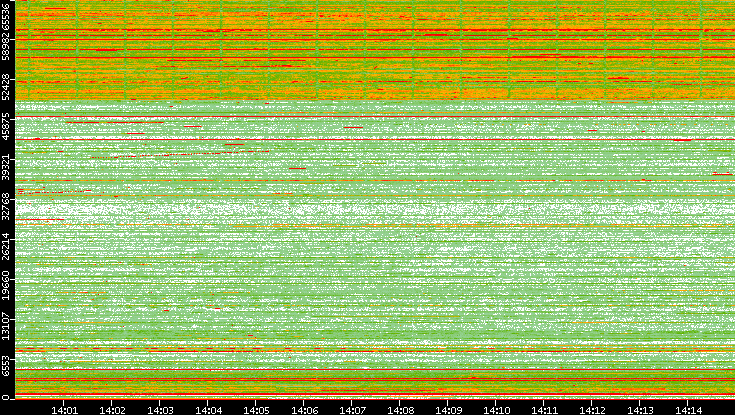Click the 14:01 time axis label
Screen dimensions: 735x415
click(x=64, y=410)
